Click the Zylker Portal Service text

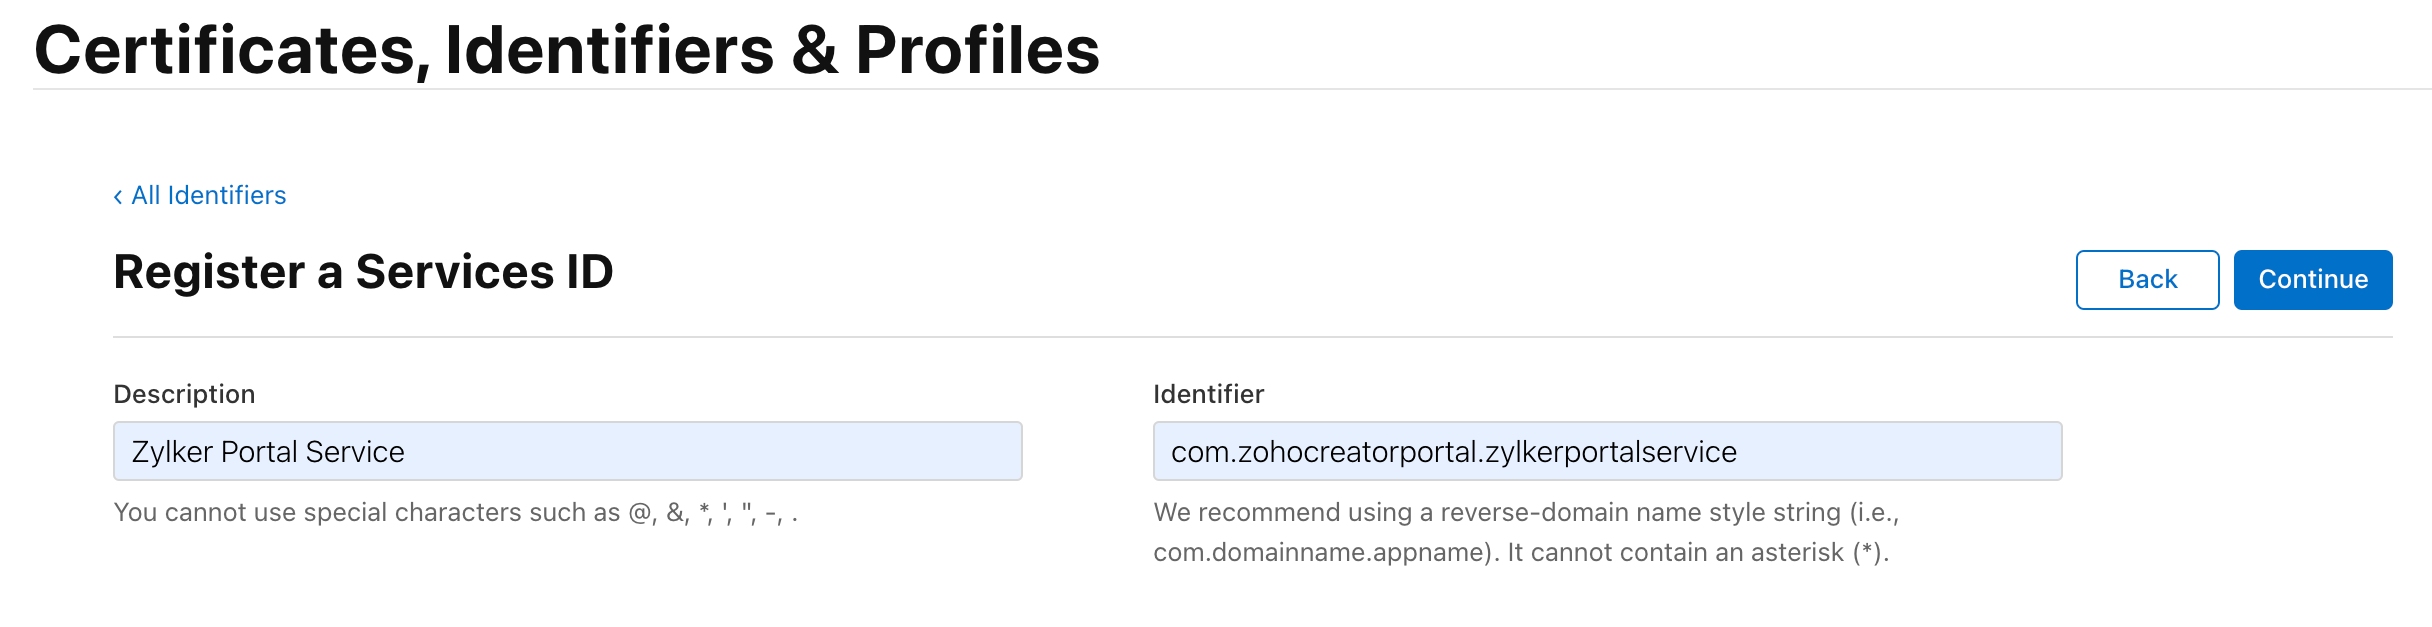268,452
